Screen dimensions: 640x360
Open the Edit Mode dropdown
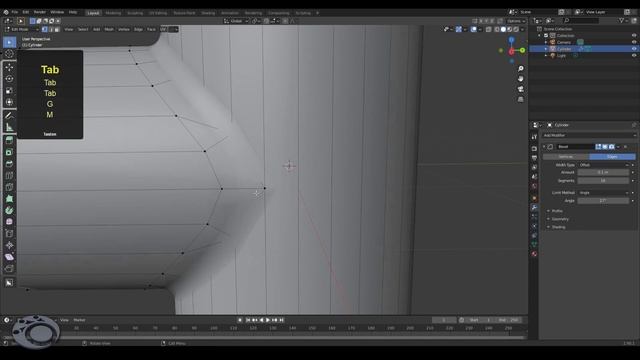click(x=22, y=29)
